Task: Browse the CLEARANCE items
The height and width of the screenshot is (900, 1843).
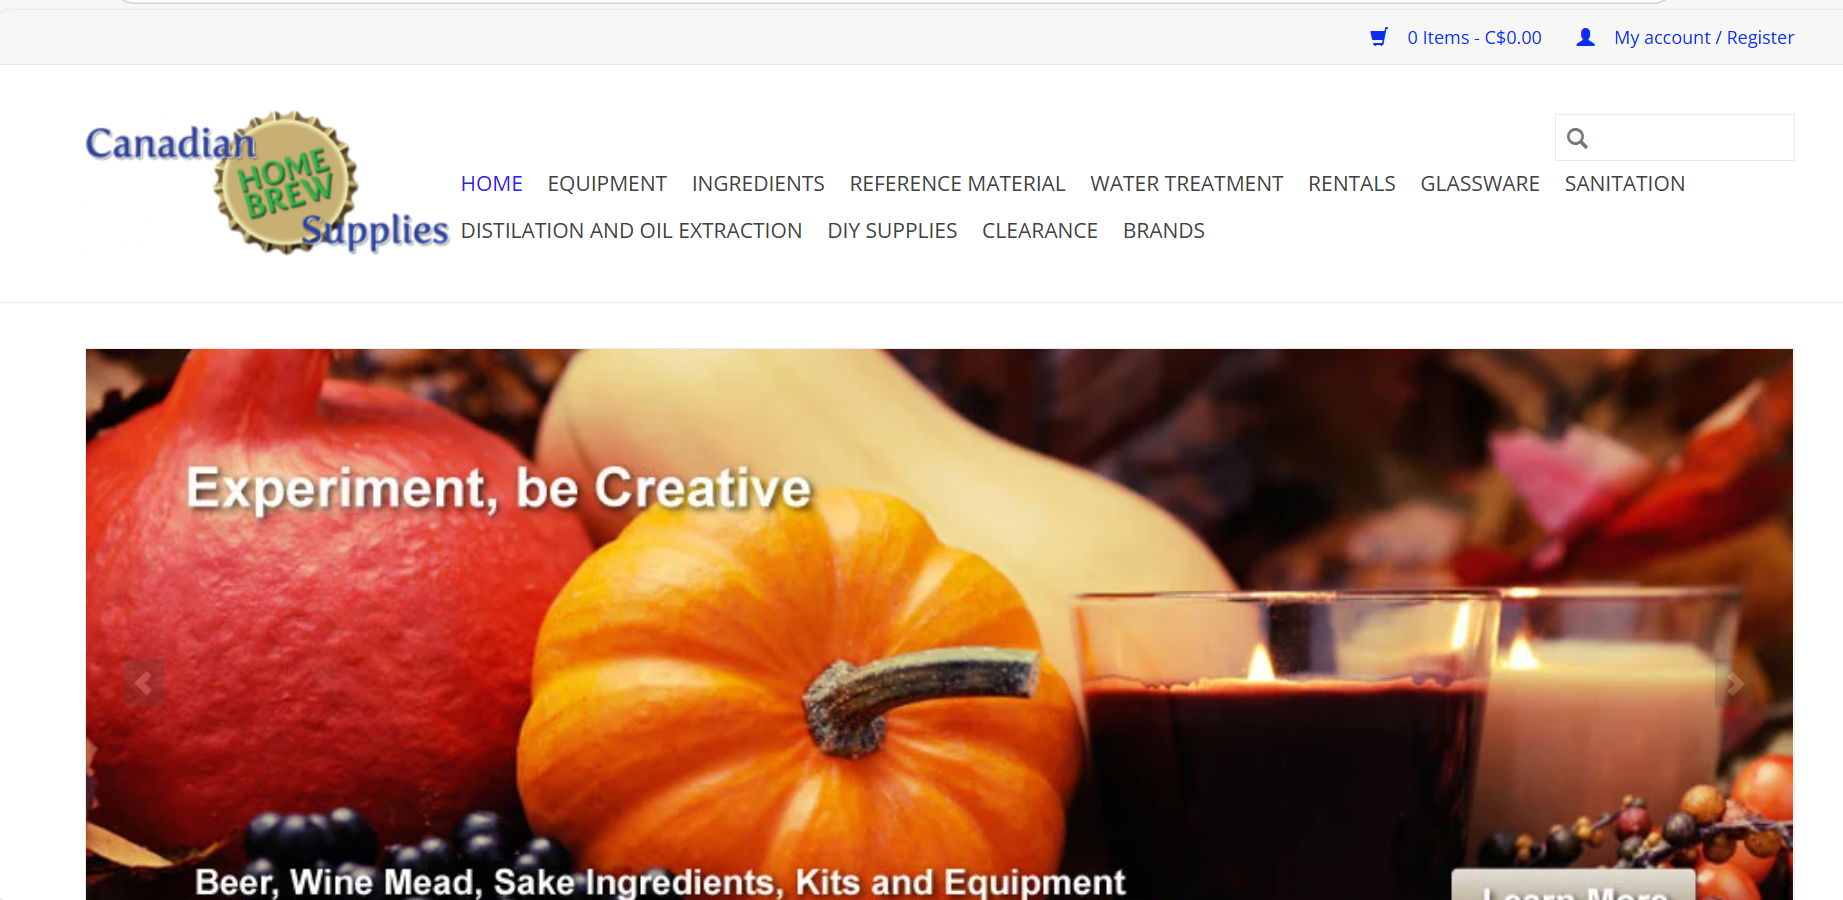Action: tap(1040, 231)
